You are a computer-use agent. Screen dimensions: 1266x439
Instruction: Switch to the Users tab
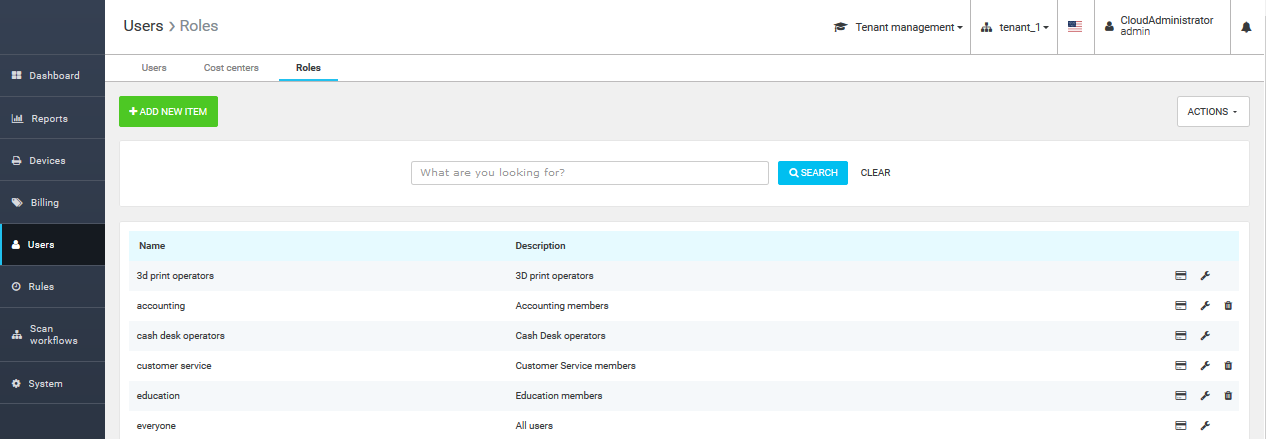pos(154,68)
